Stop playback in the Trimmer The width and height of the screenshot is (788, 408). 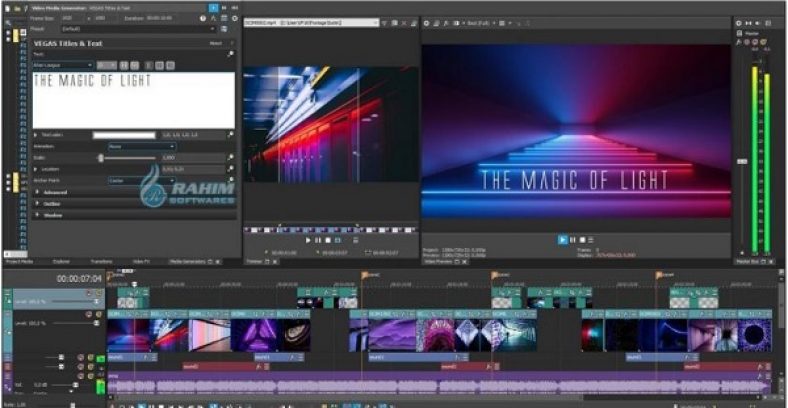(x=328, y=241)
